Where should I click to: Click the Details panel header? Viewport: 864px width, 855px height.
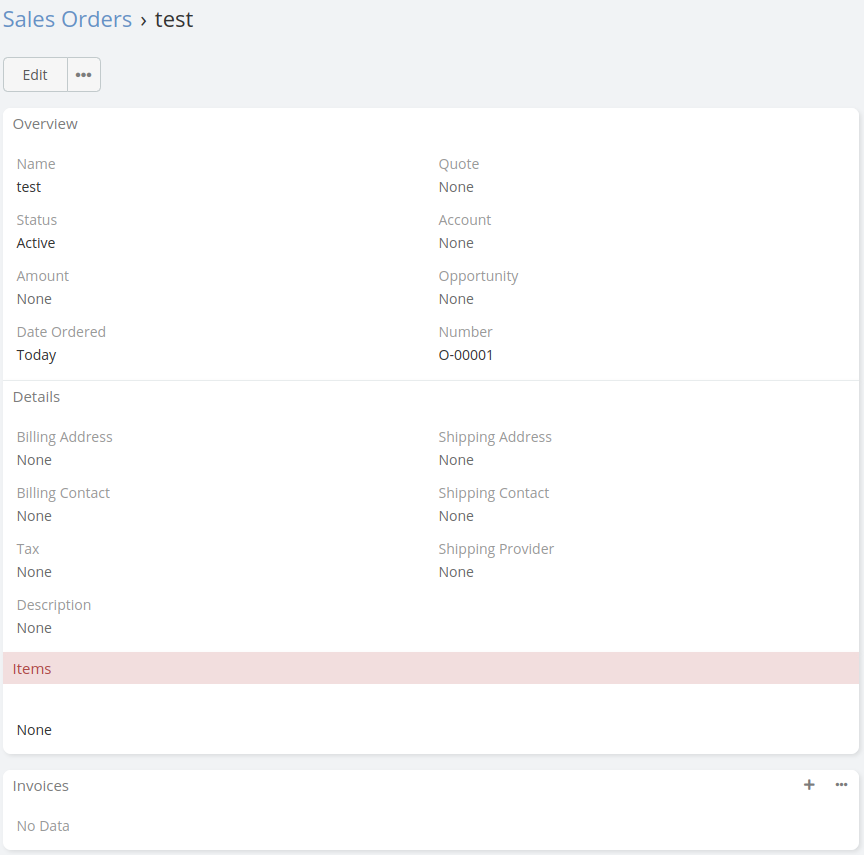37,397
